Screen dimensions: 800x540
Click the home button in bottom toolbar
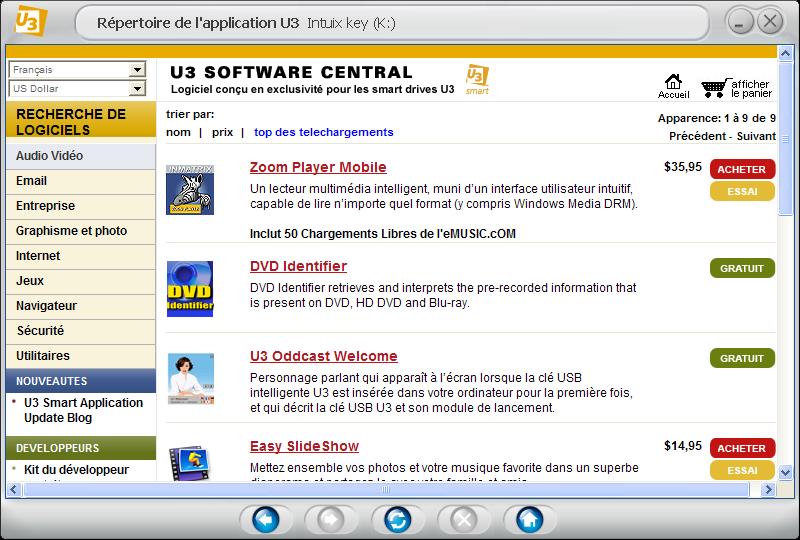[x=529, y=519]
